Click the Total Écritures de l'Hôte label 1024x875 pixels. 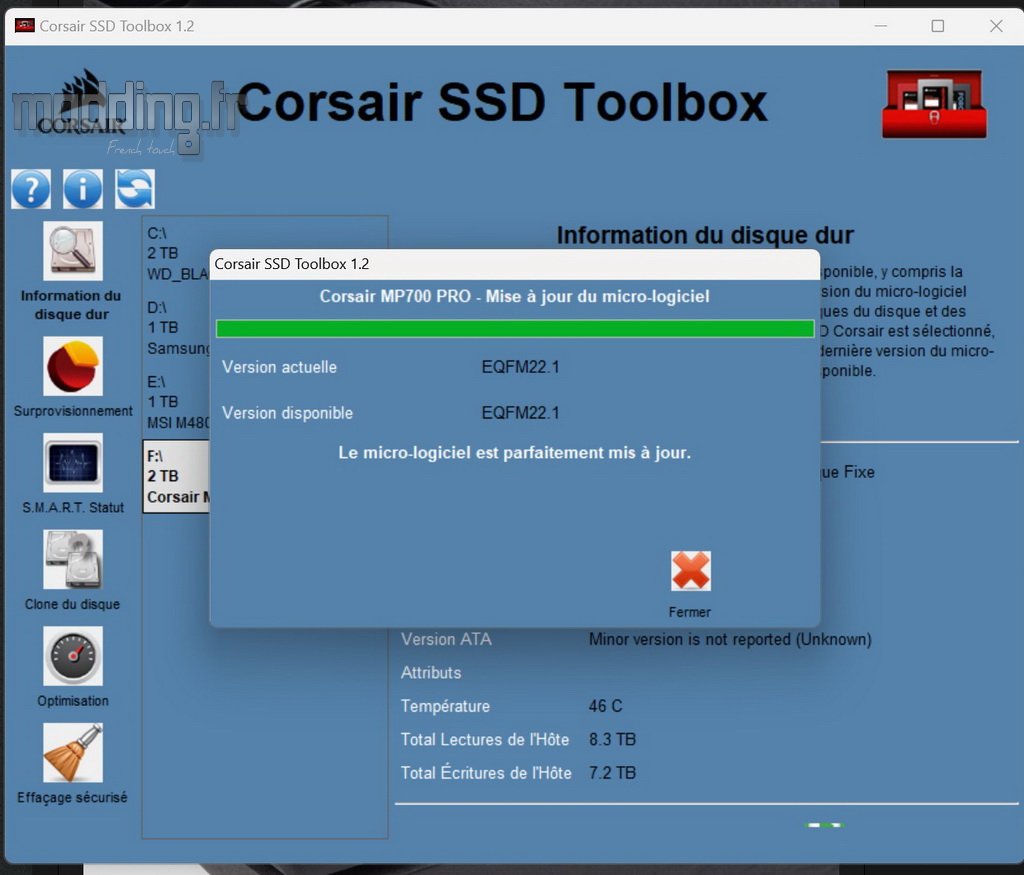[486, 773]
